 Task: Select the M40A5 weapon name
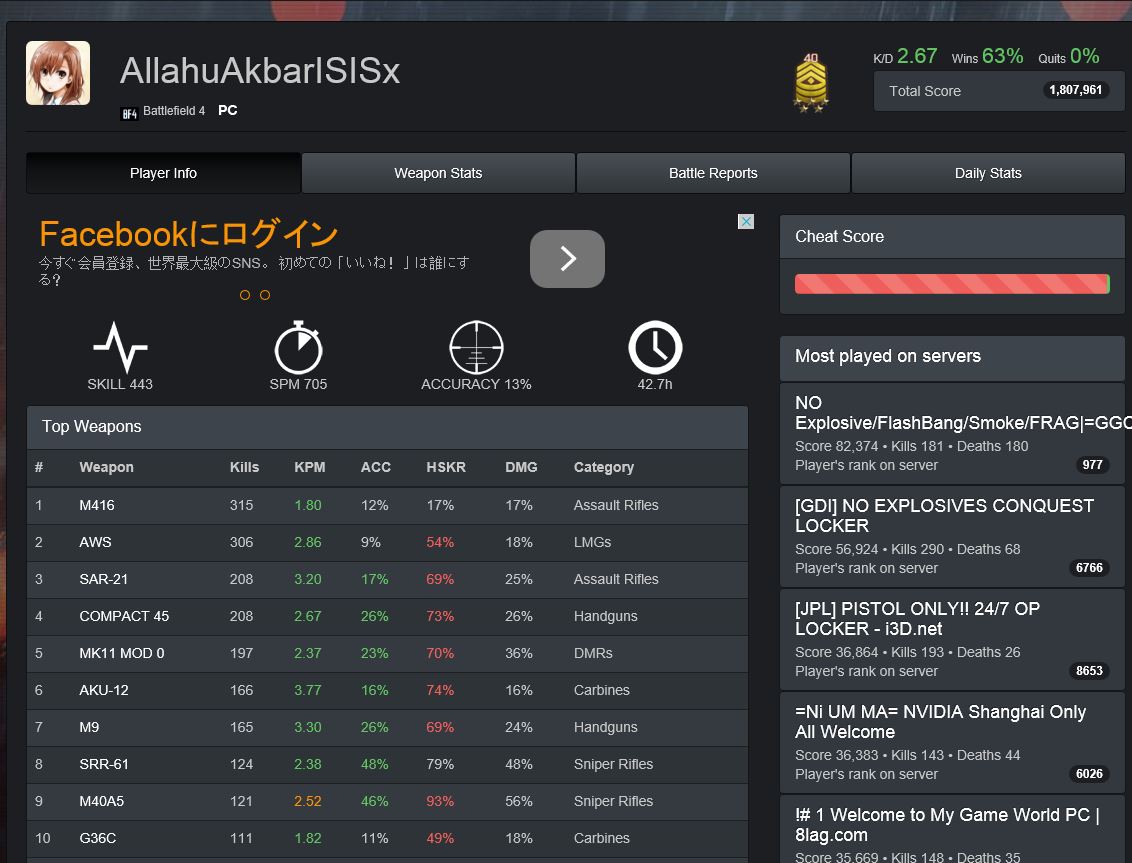click(x=101, y=801)
